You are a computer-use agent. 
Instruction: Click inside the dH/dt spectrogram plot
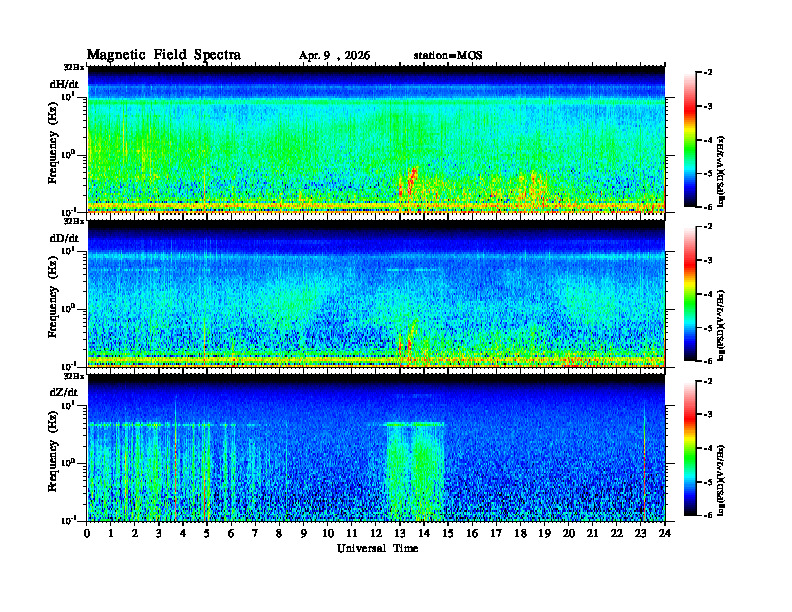tap(376, 139)
